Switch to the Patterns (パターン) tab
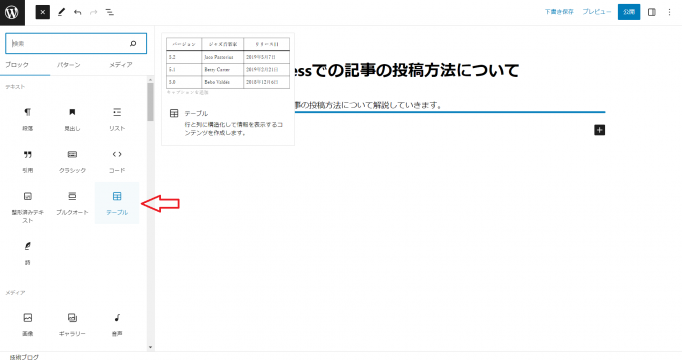The width and height of the screenshot is (682, 360). (x=69, y=65)
